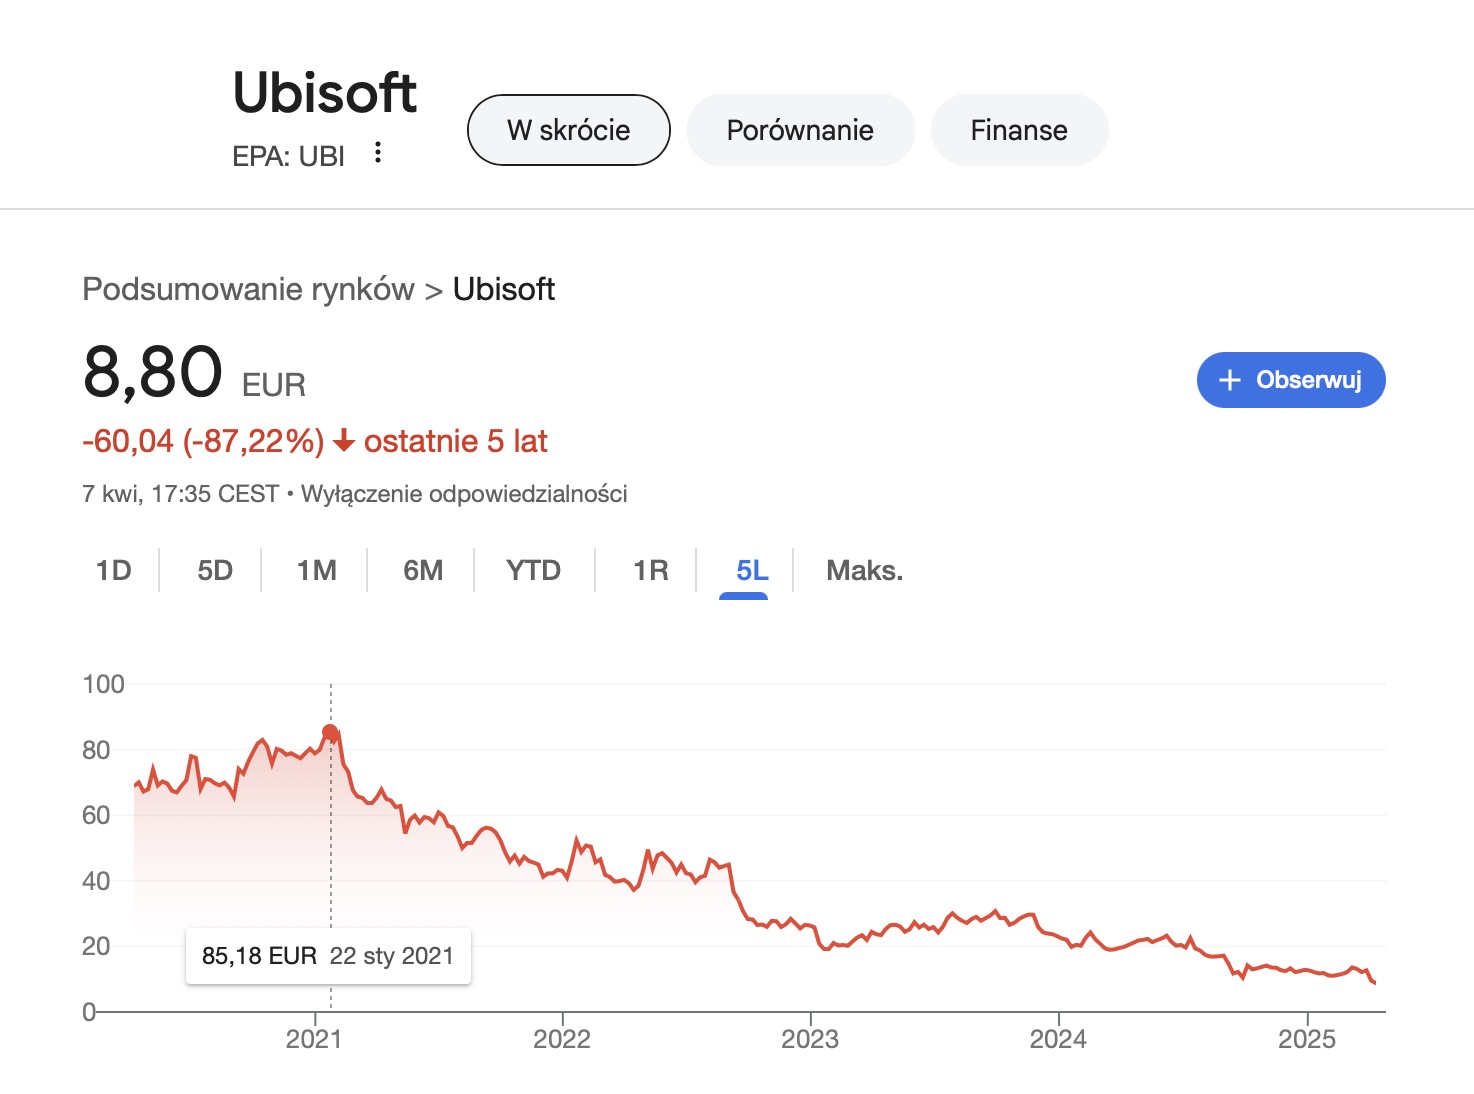Select the 5D time range

(215, 571)
